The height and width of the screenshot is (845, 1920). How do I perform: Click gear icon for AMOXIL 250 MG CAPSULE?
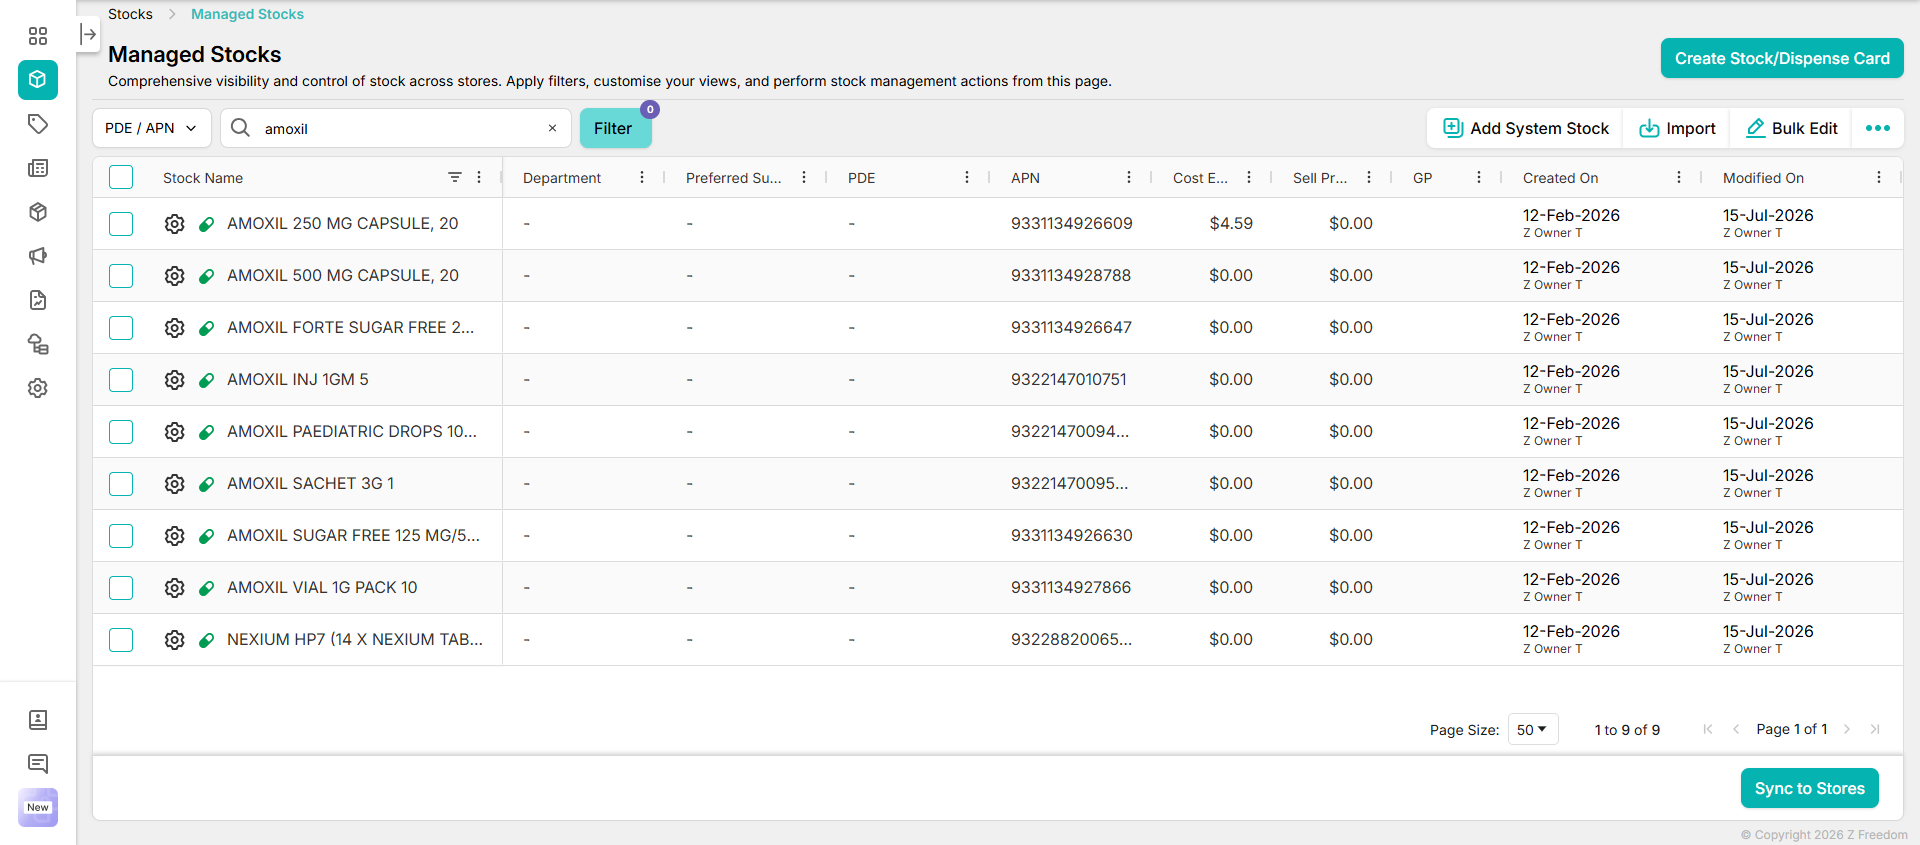tap(174, 224)
